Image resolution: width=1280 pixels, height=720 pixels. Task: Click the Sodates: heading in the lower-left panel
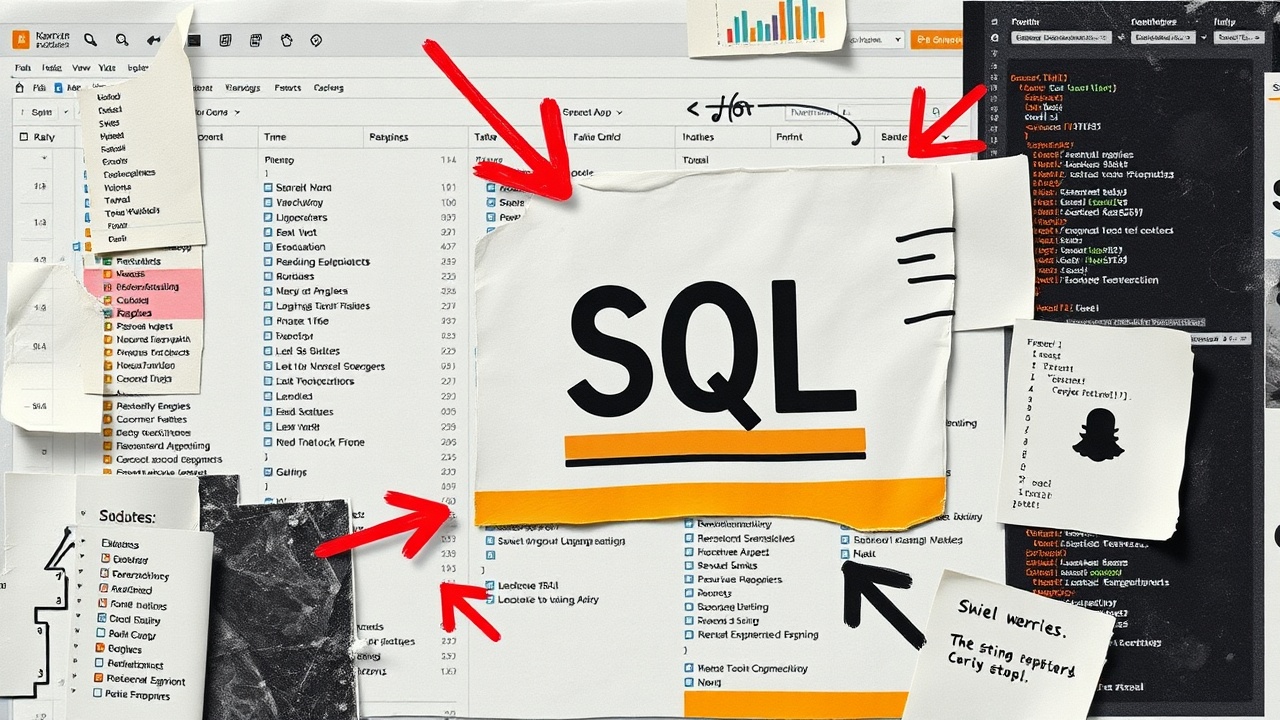127,517
